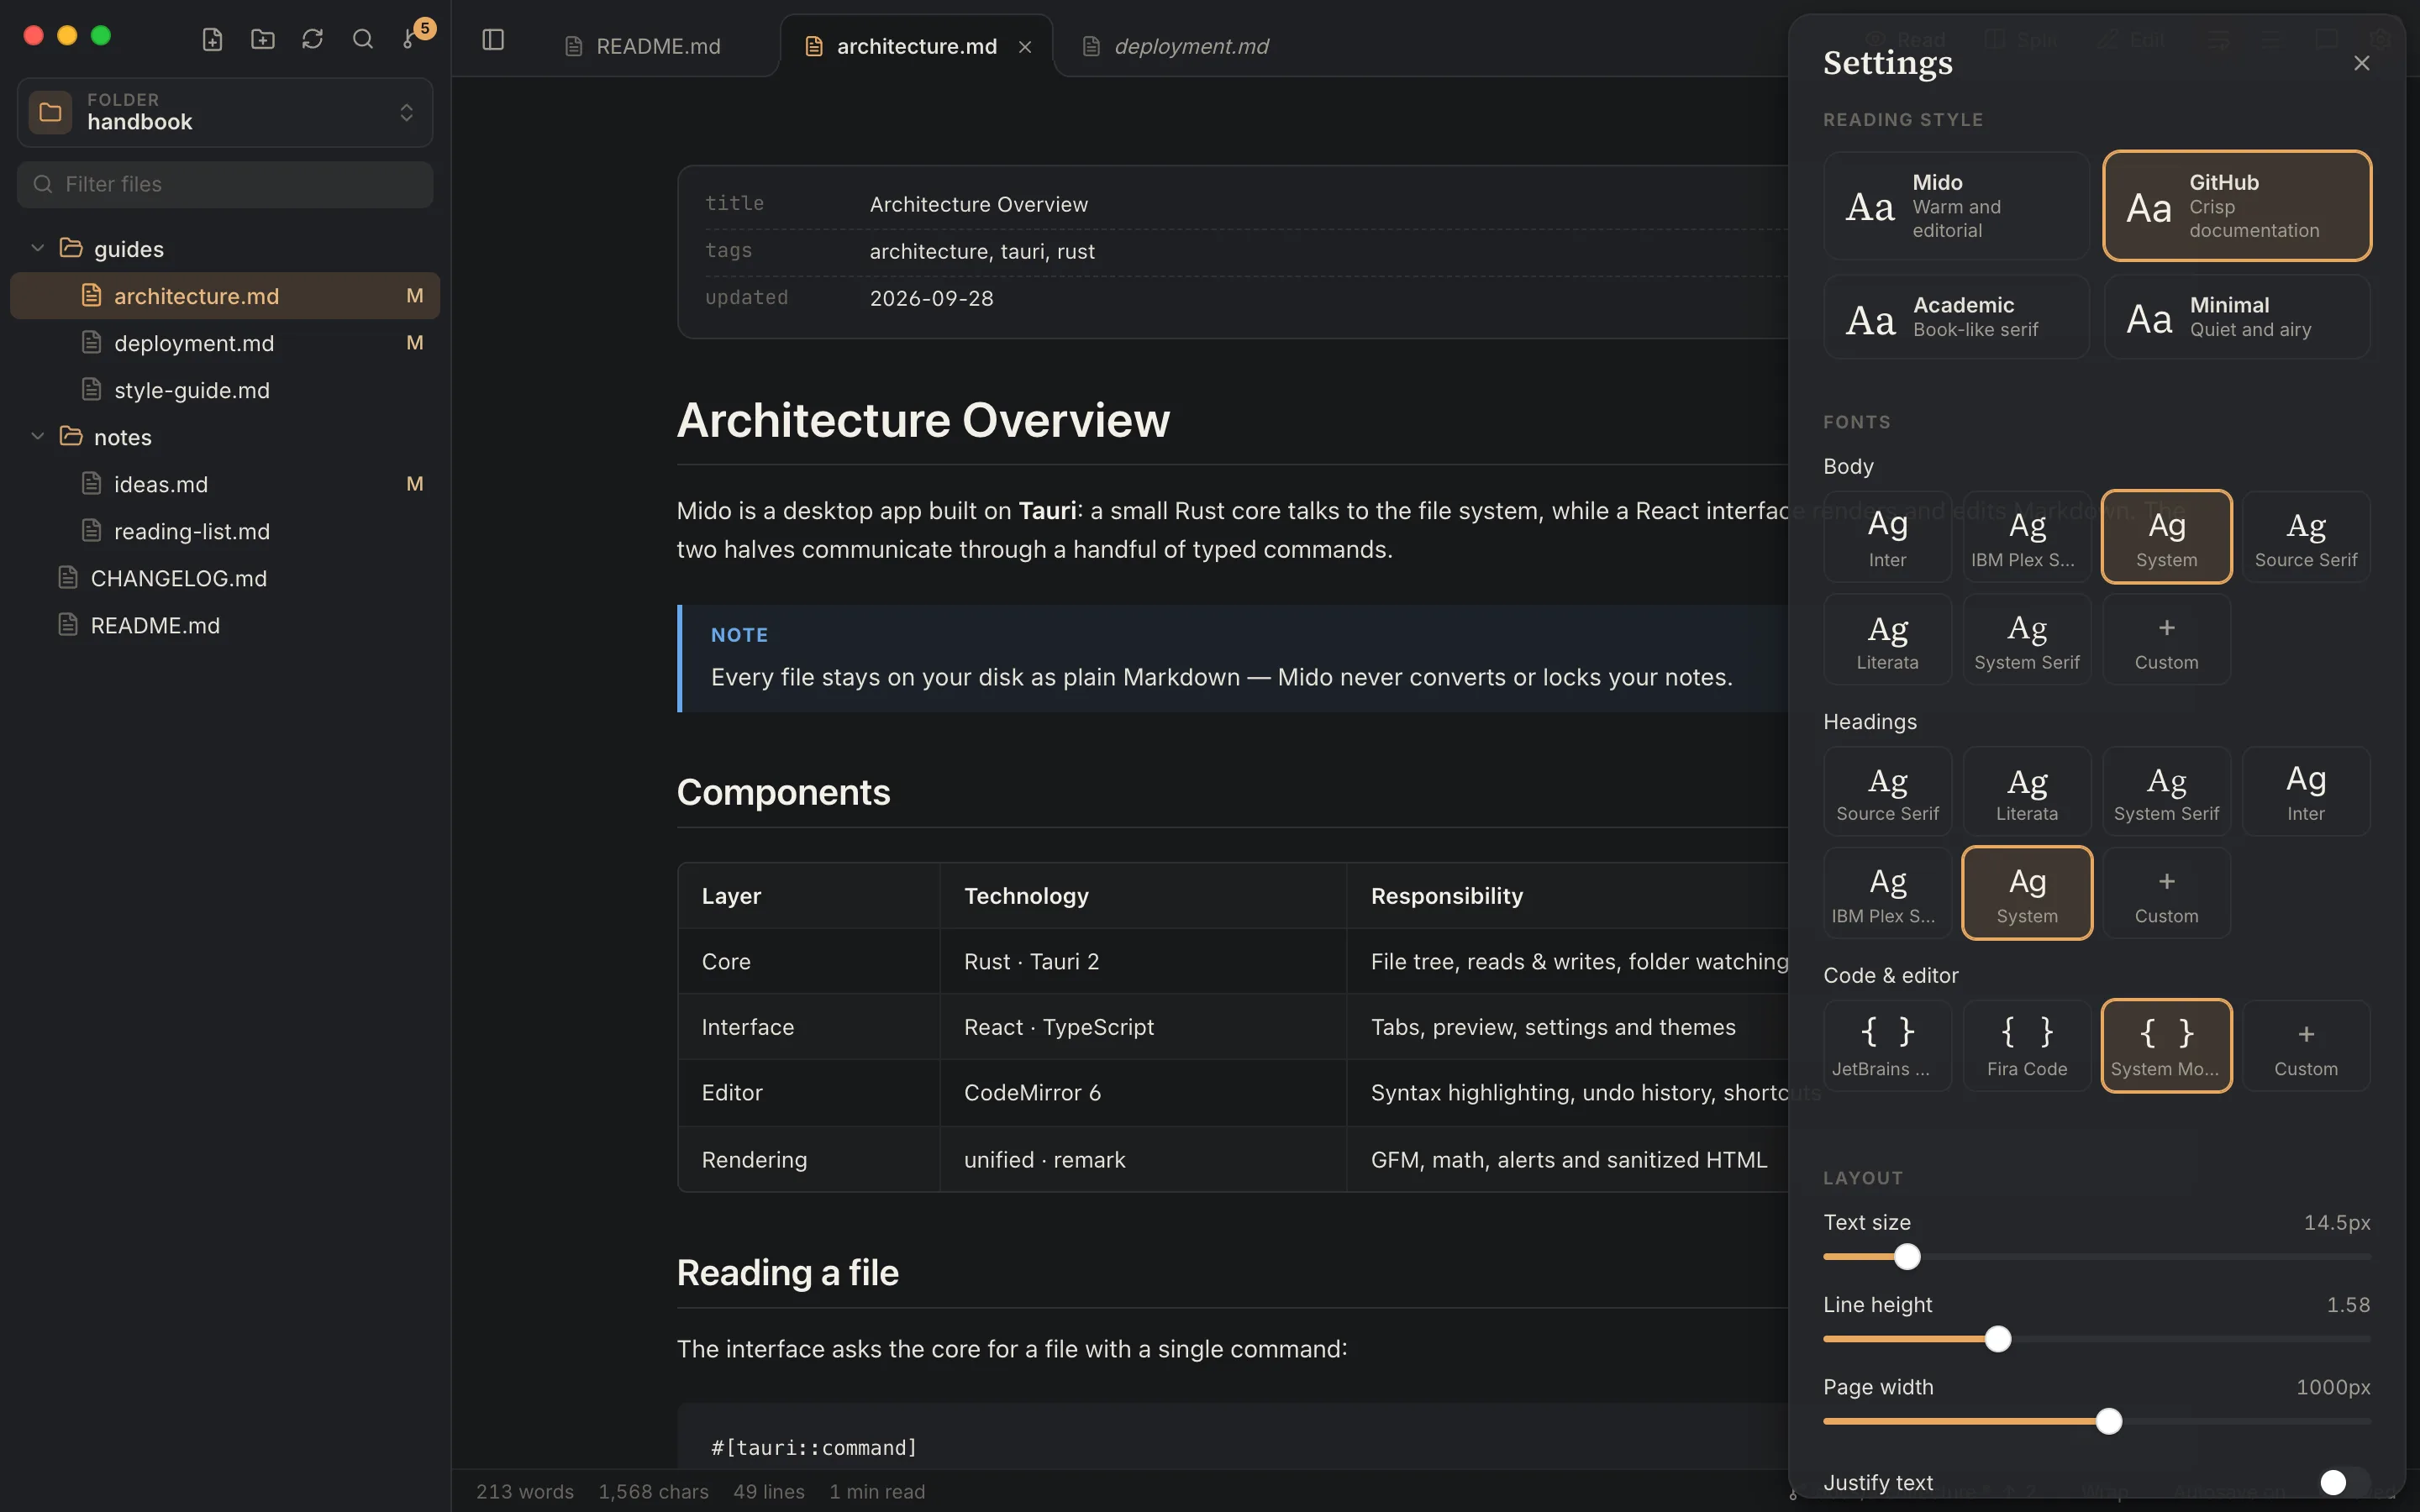
Task: Click the 49 lines status entry
Action: point(768,1491)
